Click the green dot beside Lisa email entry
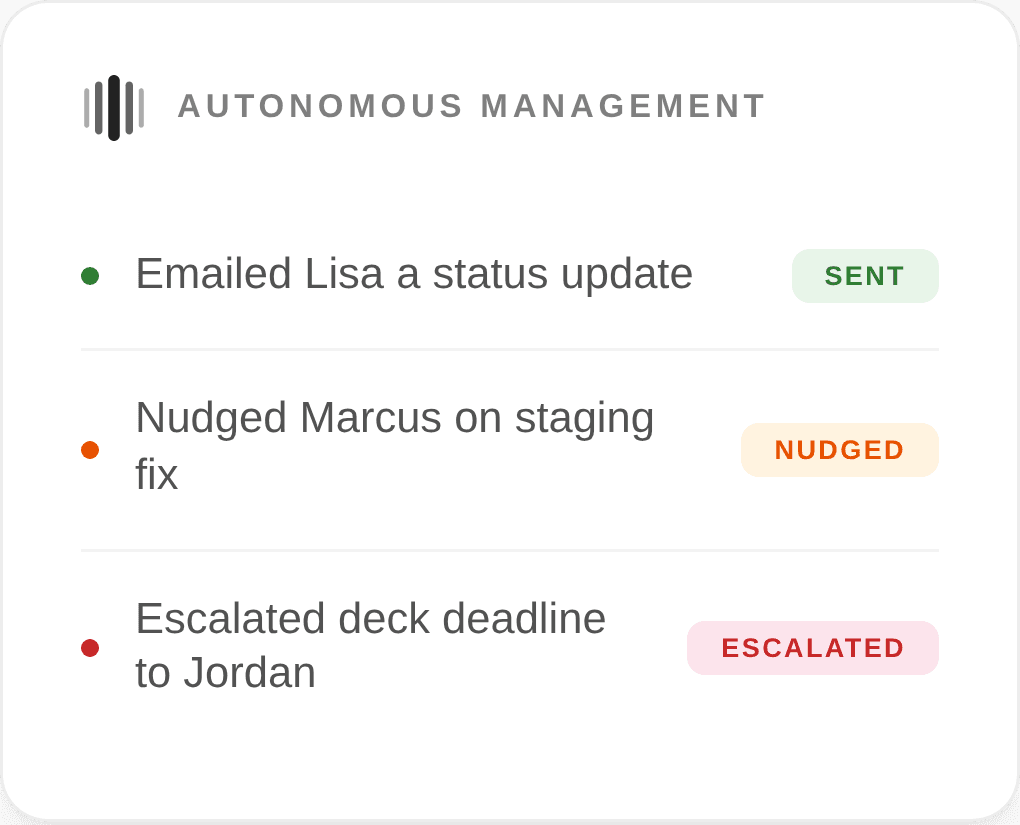This screenshot has height=825, width=1020. tap(90, 276)
